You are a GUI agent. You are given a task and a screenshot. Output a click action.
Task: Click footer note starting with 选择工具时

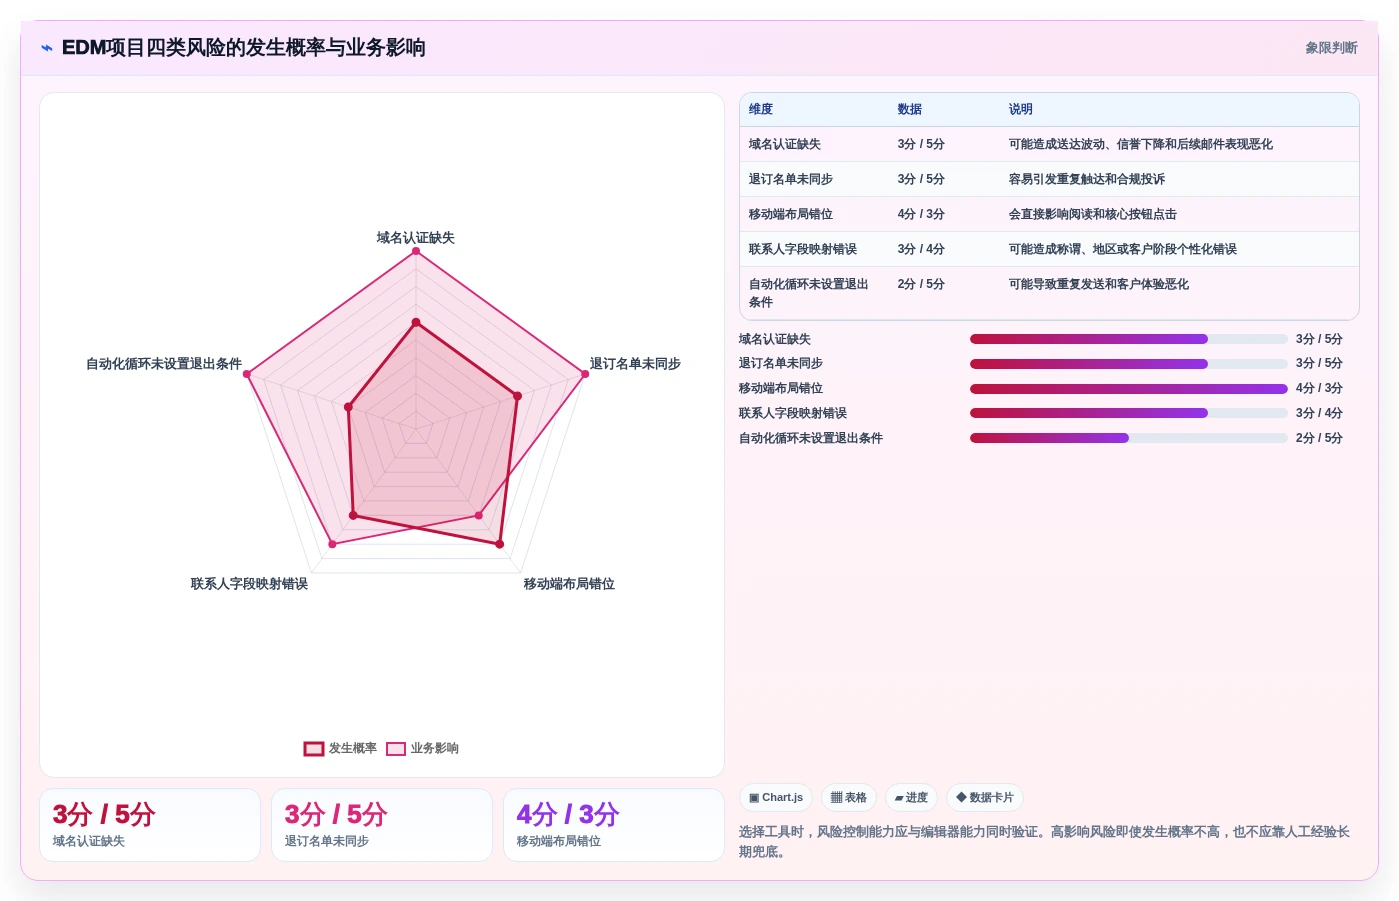click(1044, 842)
